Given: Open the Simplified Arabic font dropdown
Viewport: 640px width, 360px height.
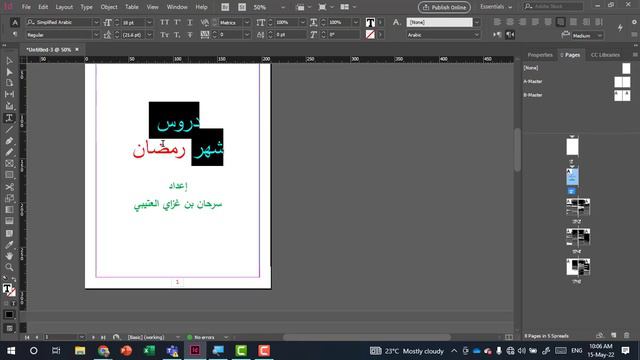Looking at the screenshot, I should click(96, 22).
